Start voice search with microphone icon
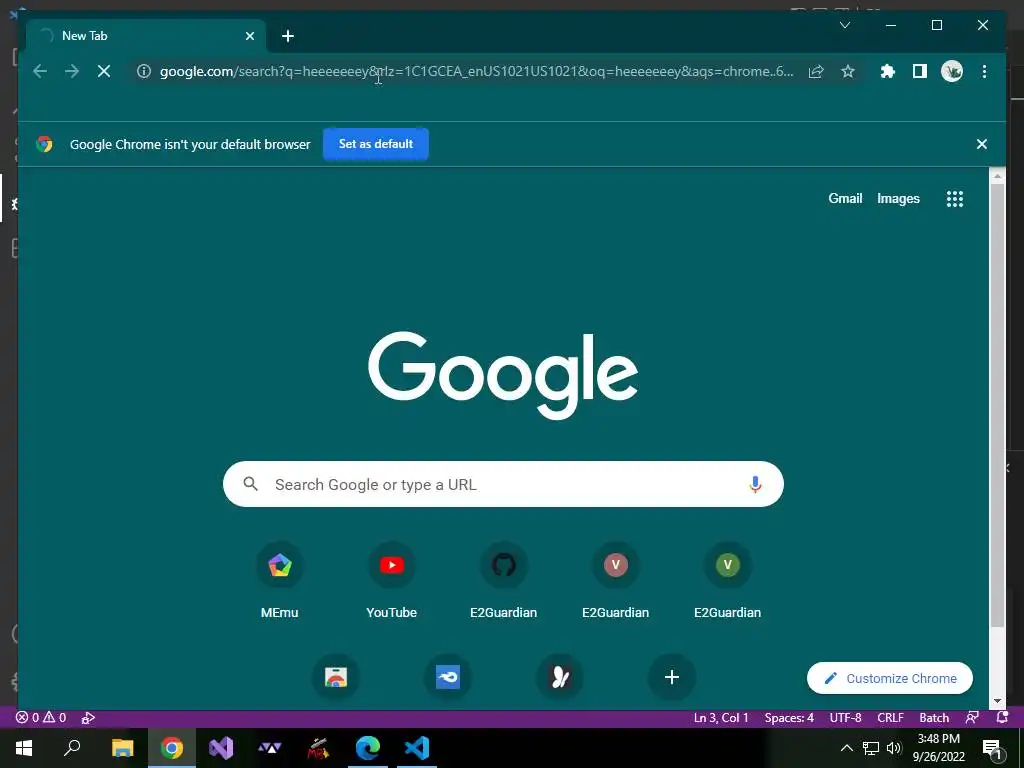Image resolution: width=1024 pixels, height=768 pixels. (755, 484)
